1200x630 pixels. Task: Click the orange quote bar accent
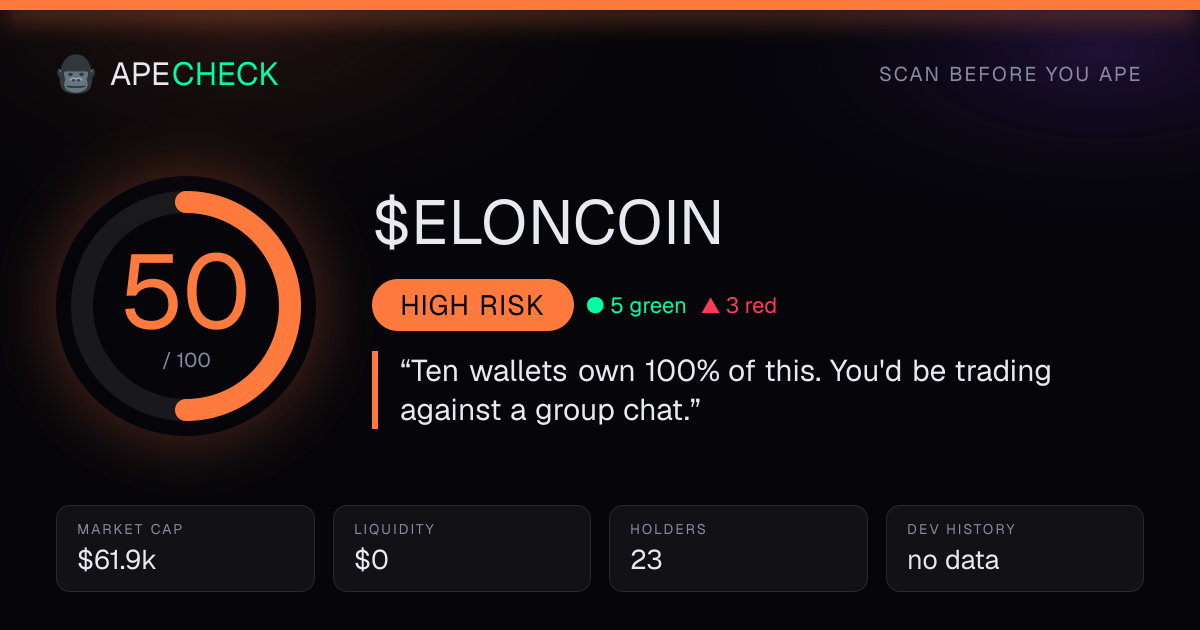pos(375,390)
